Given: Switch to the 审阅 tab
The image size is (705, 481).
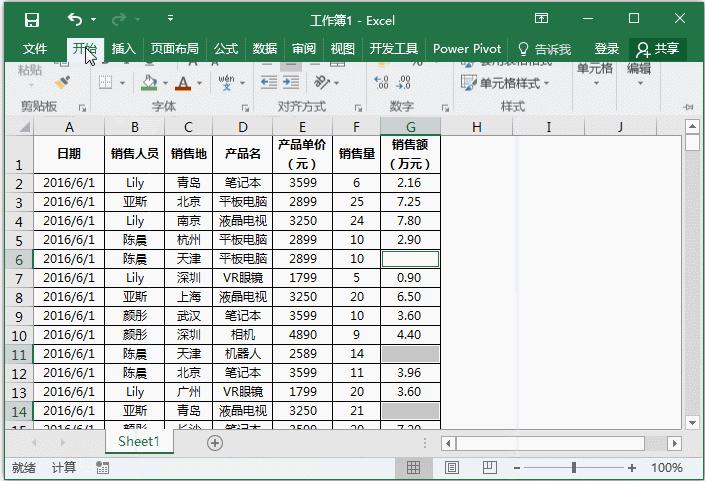Looking at the screenshot, I should [x=304, y=49].
